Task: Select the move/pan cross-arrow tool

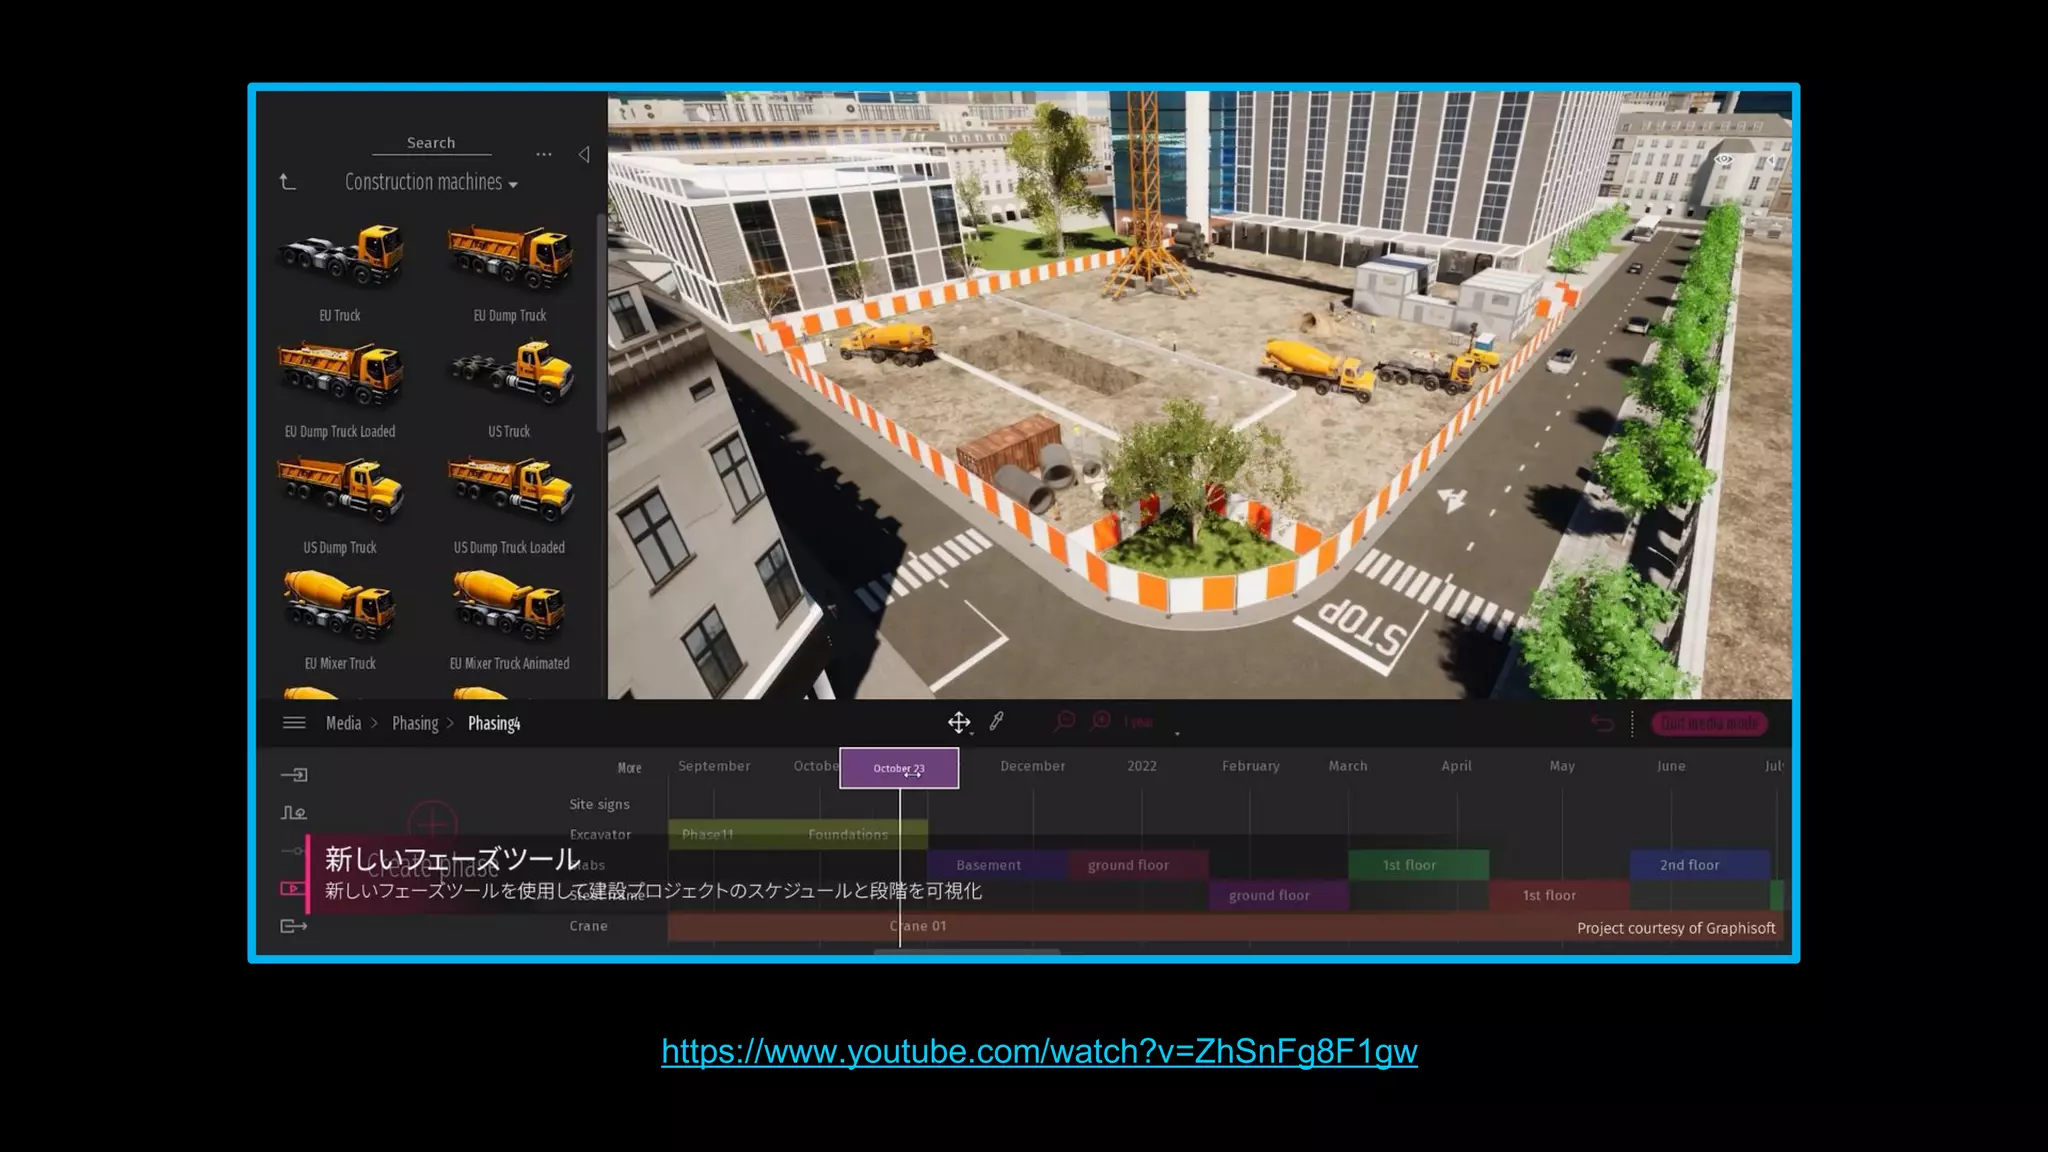Action: 958,722
